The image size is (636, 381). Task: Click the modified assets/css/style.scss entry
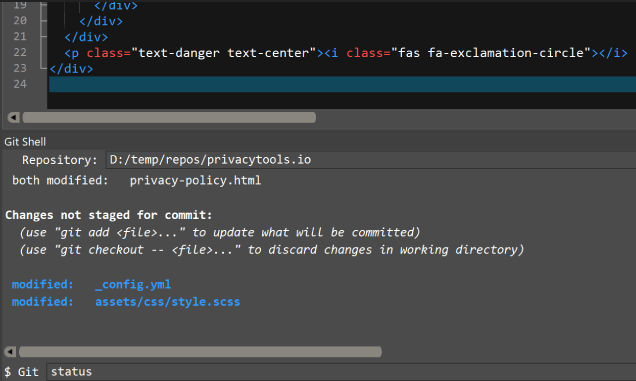pos(126,302)
